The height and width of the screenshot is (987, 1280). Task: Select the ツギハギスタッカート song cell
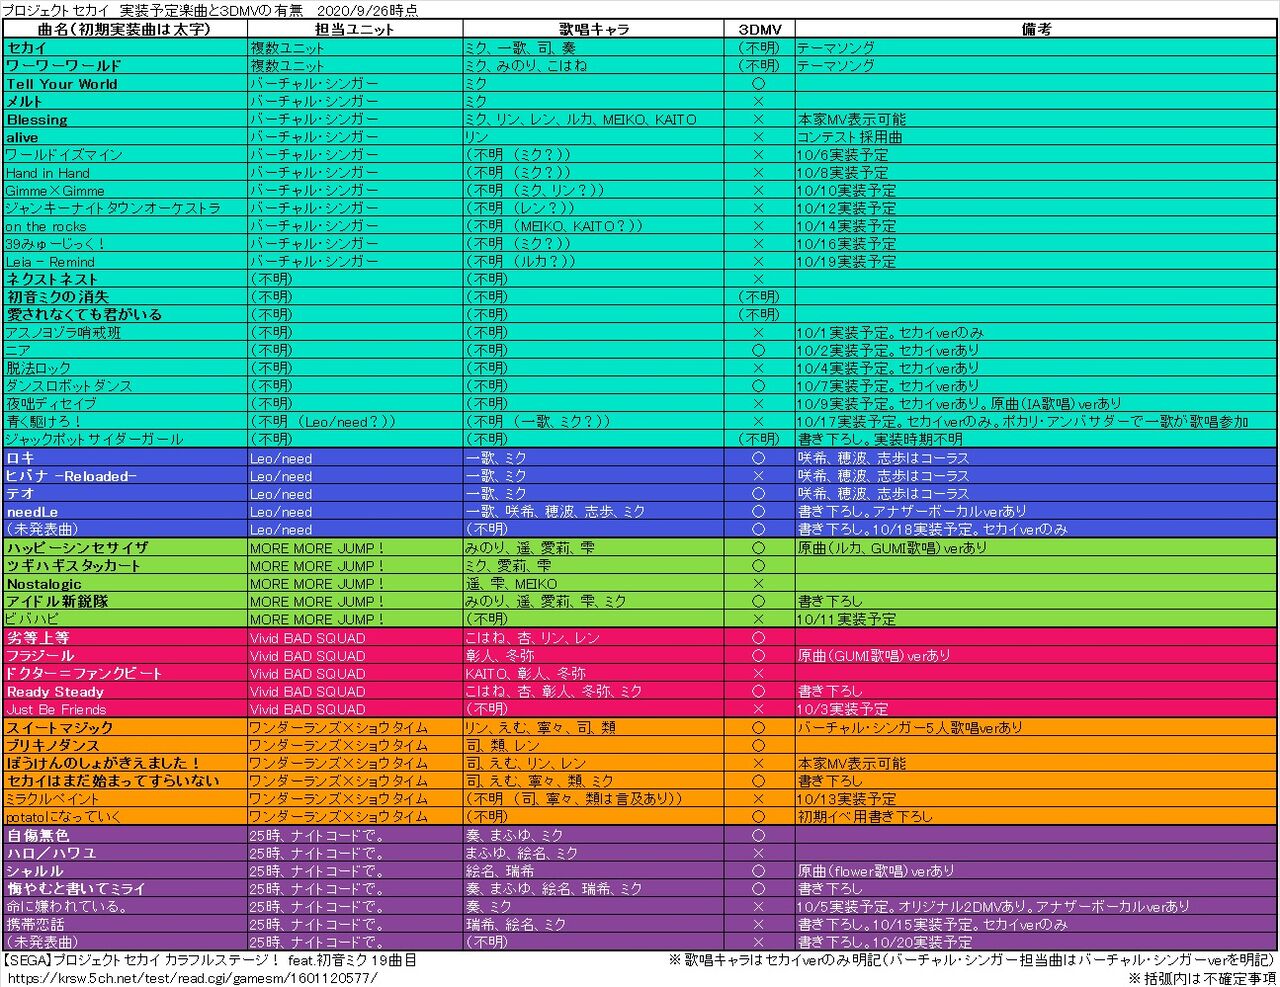(125, 566)
